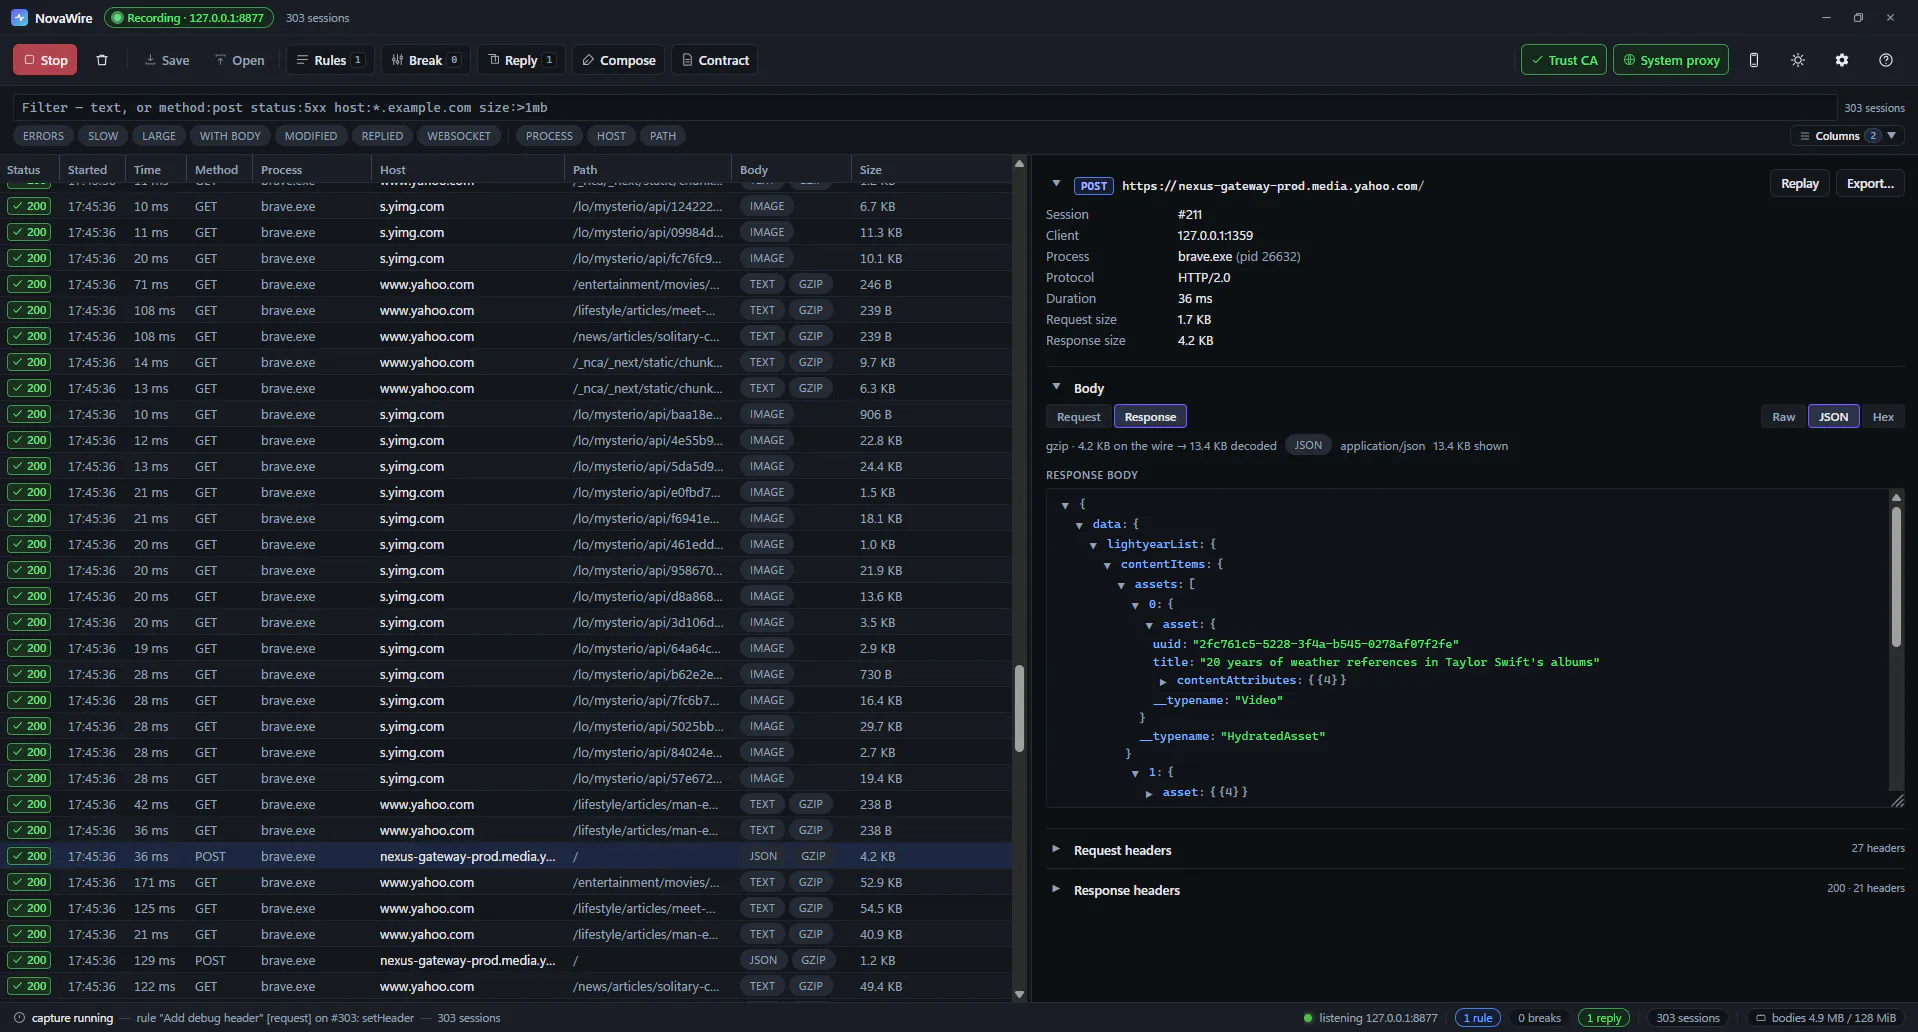Enable the ERRORS filter chip
This screenshot has width=1918, height=1032.
[43, 136]
